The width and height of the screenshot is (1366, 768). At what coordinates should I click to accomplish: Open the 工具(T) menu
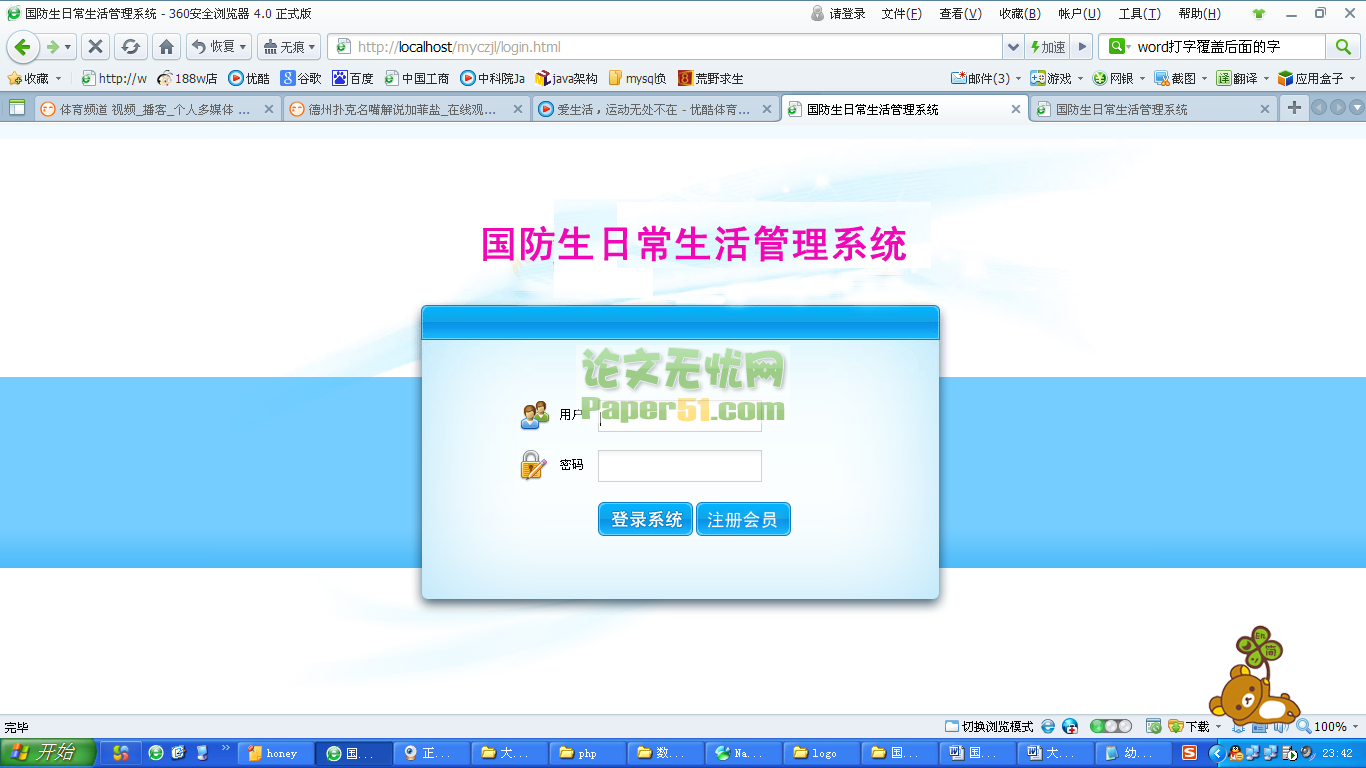pyautogui.click(x=1139, y=14)
